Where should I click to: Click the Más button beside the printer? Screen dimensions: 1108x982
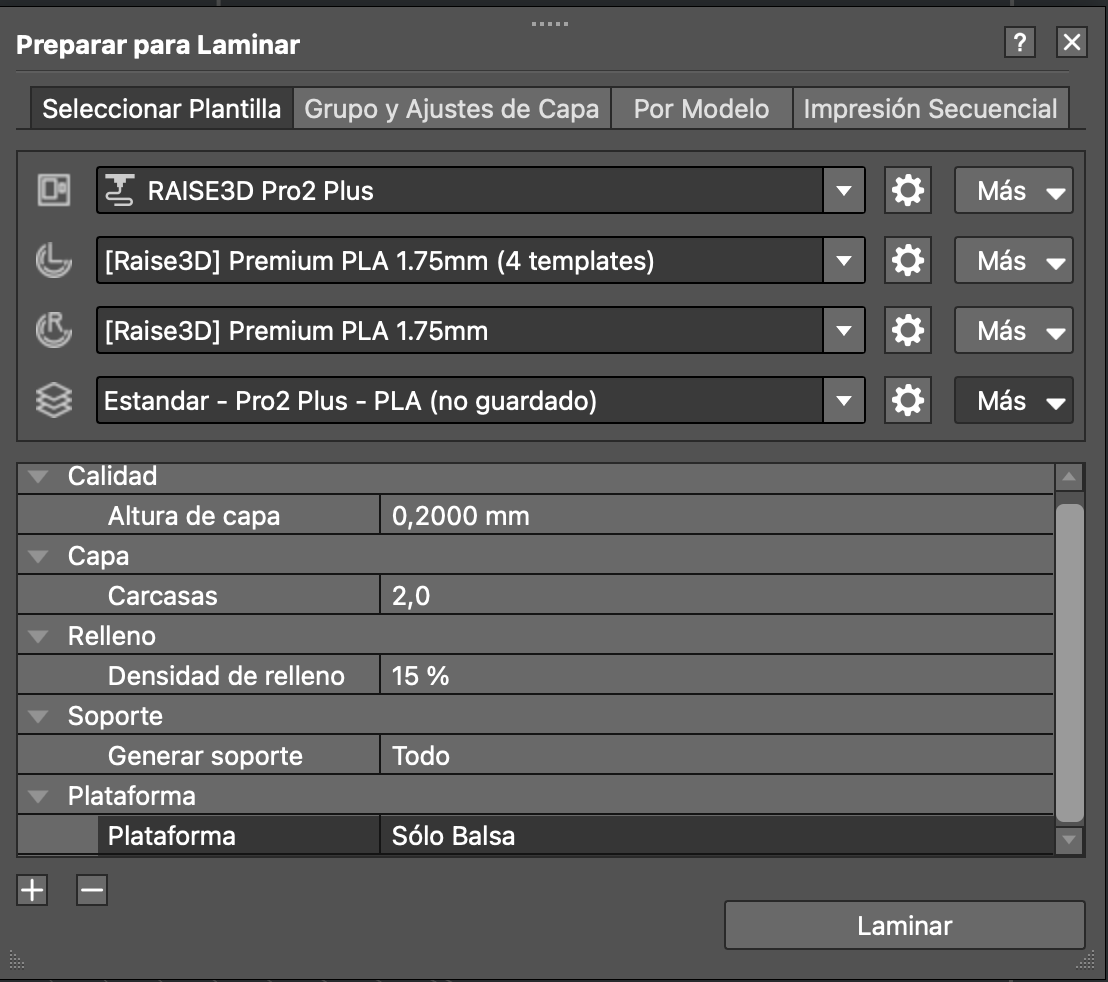1013,190
